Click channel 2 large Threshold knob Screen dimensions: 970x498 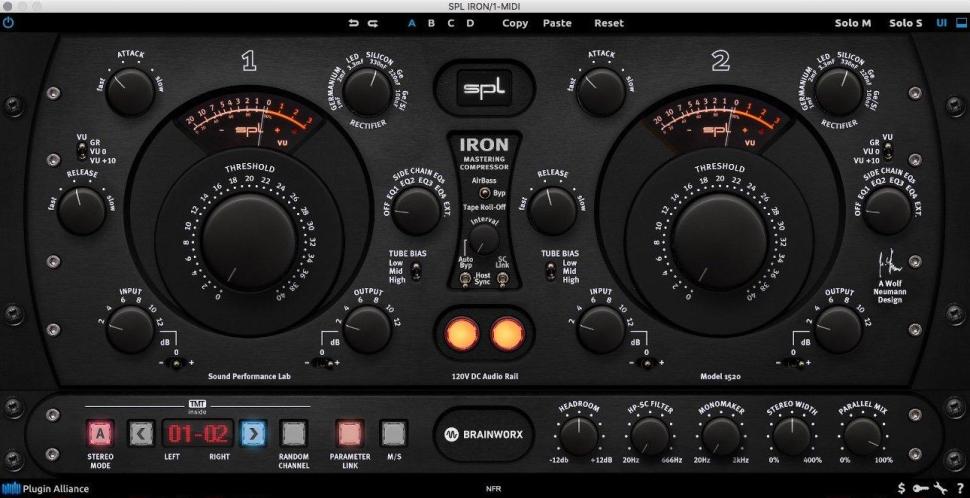point(719,242)
